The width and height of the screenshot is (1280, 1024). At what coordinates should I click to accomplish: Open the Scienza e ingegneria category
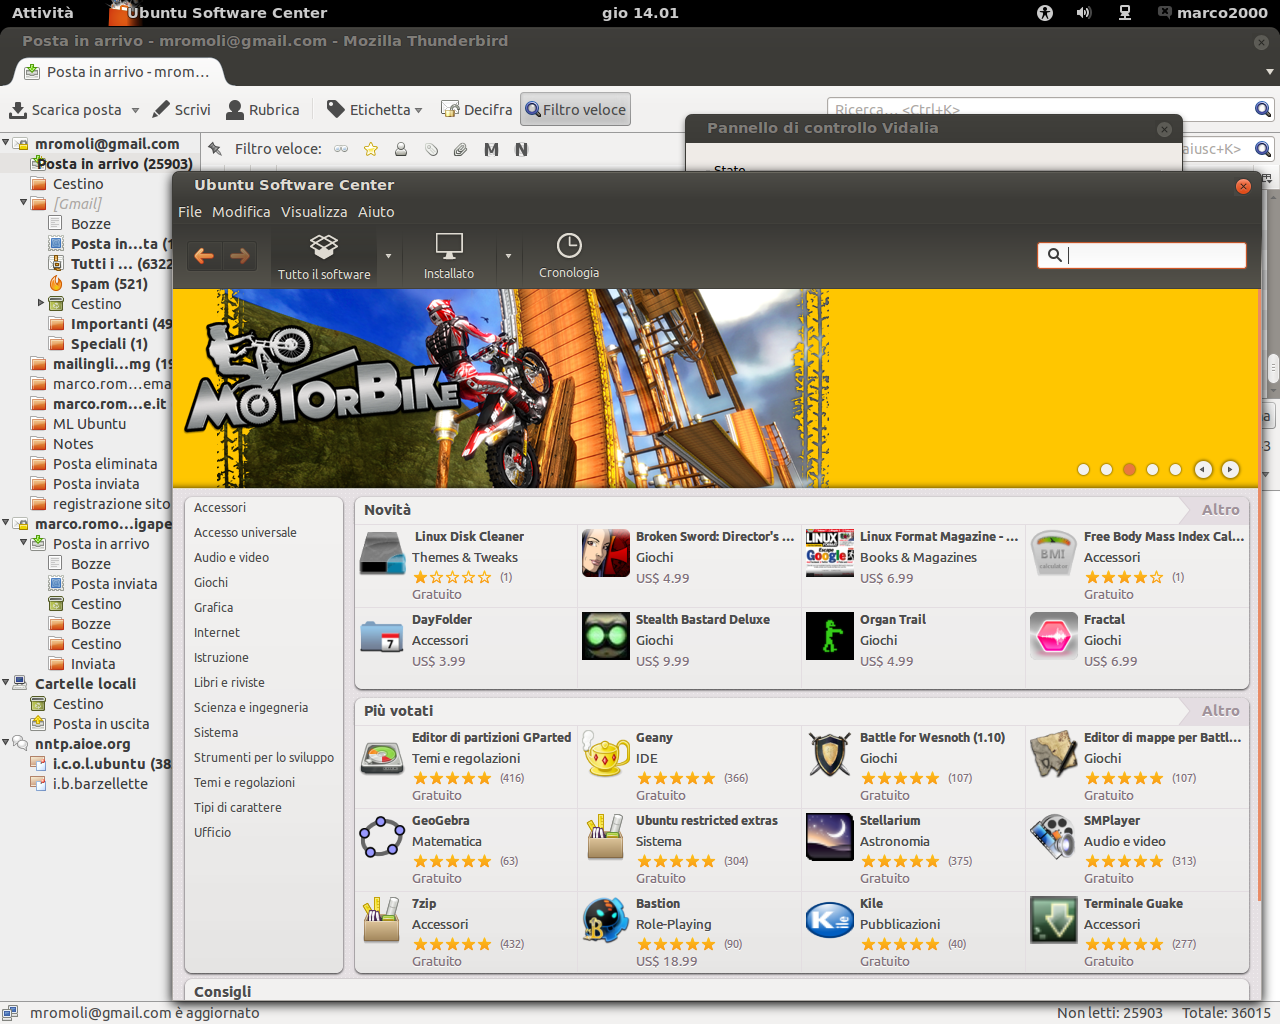(x=251, y=708)
